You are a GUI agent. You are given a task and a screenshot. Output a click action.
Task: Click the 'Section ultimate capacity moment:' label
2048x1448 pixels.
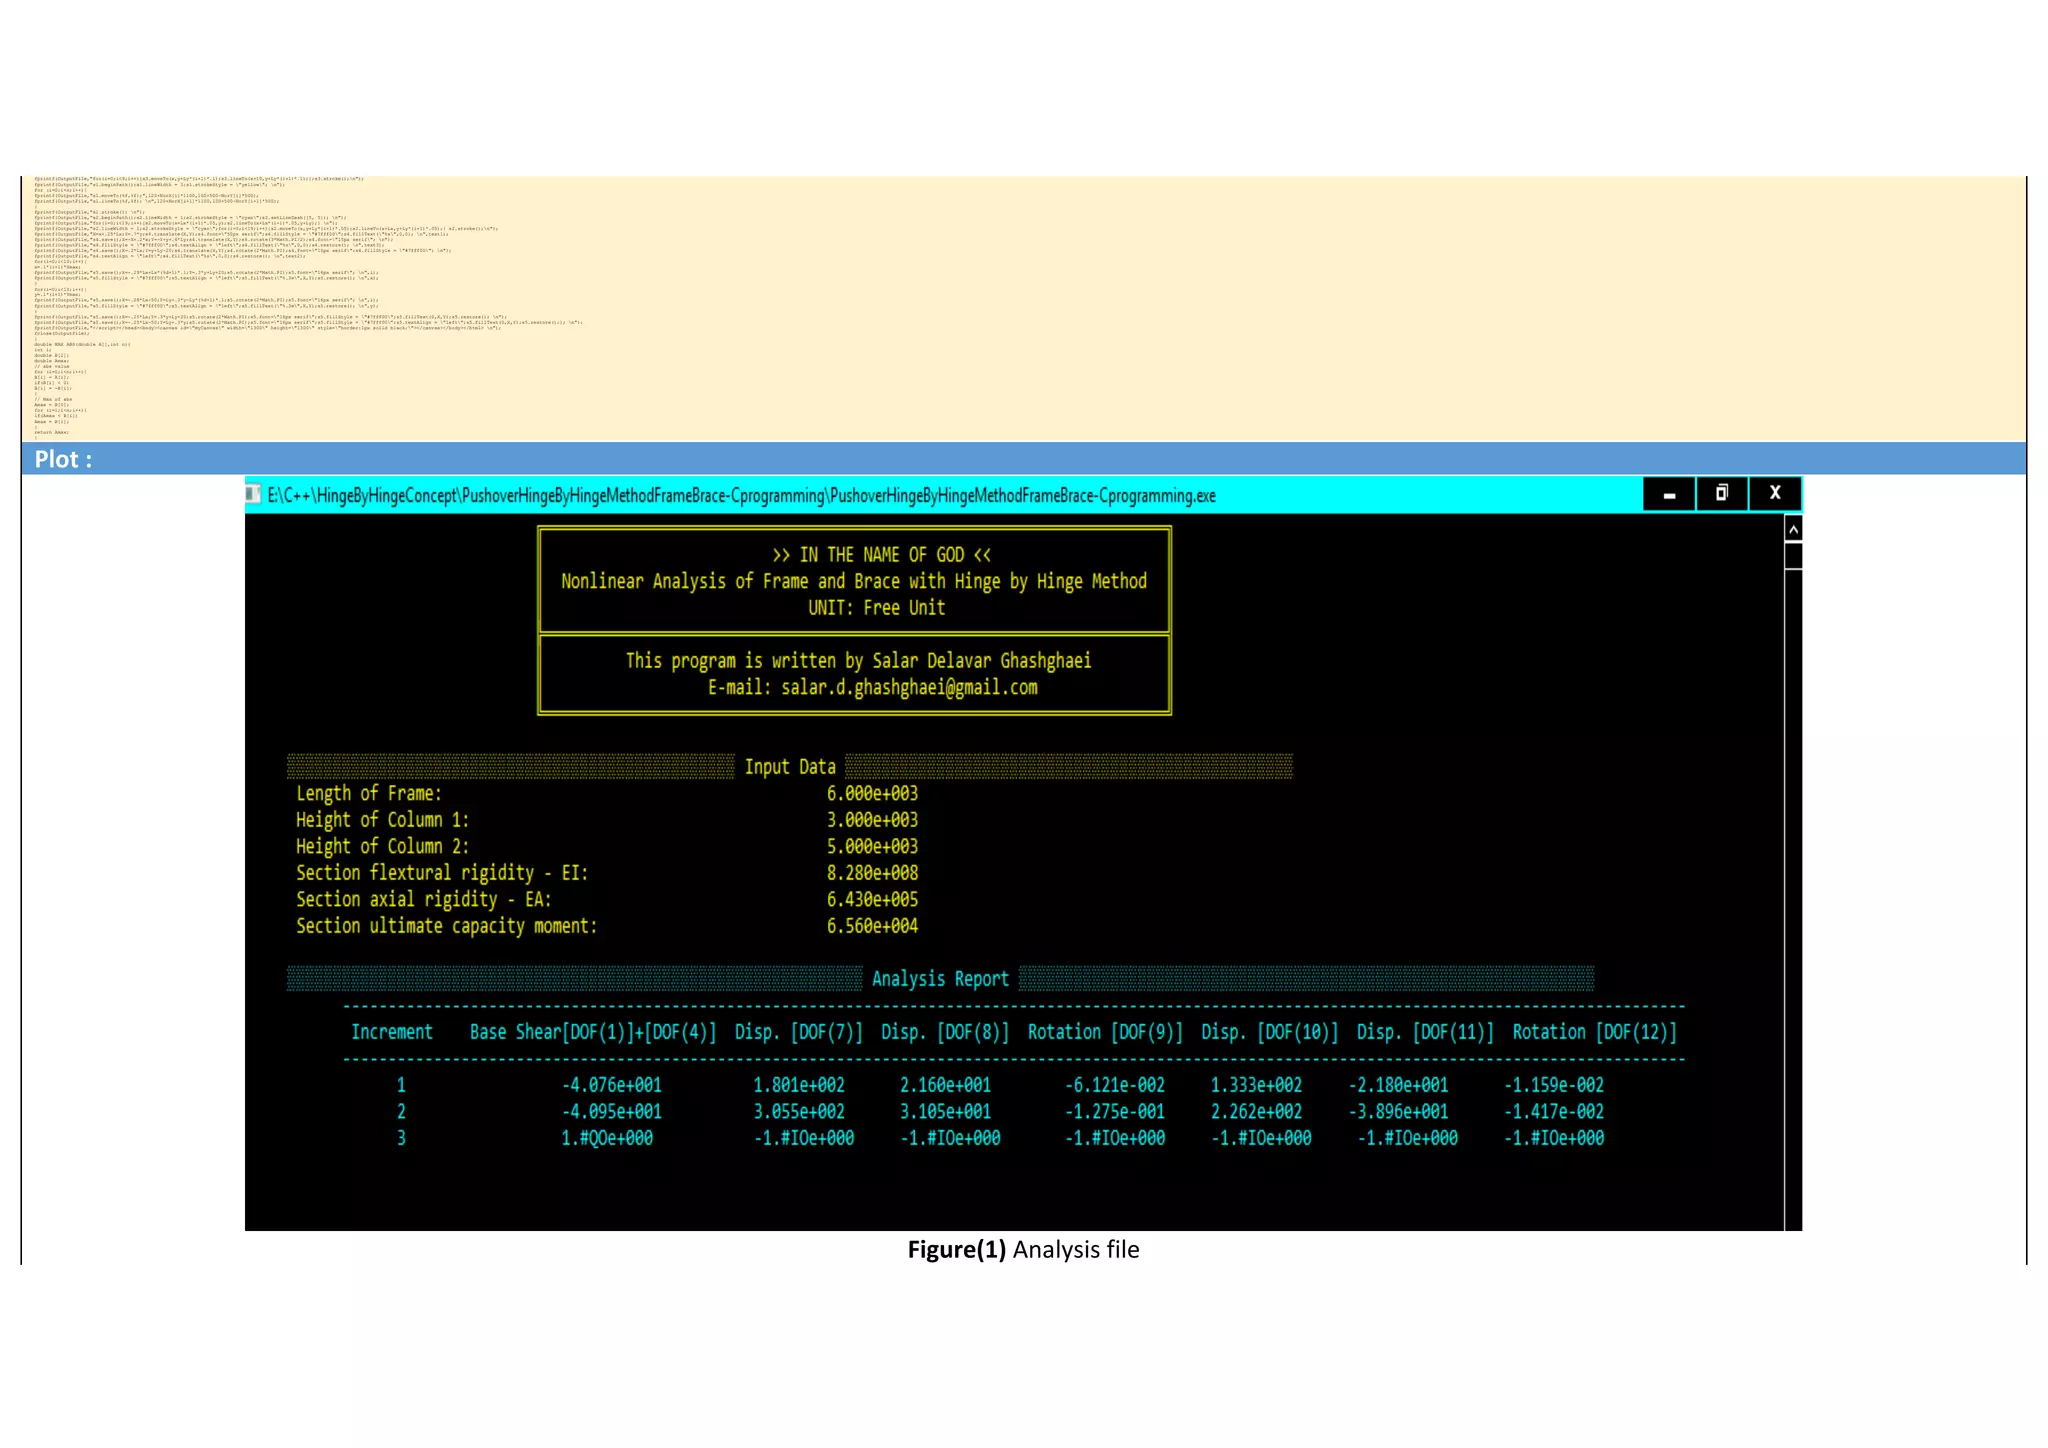(x=446, y=926)
